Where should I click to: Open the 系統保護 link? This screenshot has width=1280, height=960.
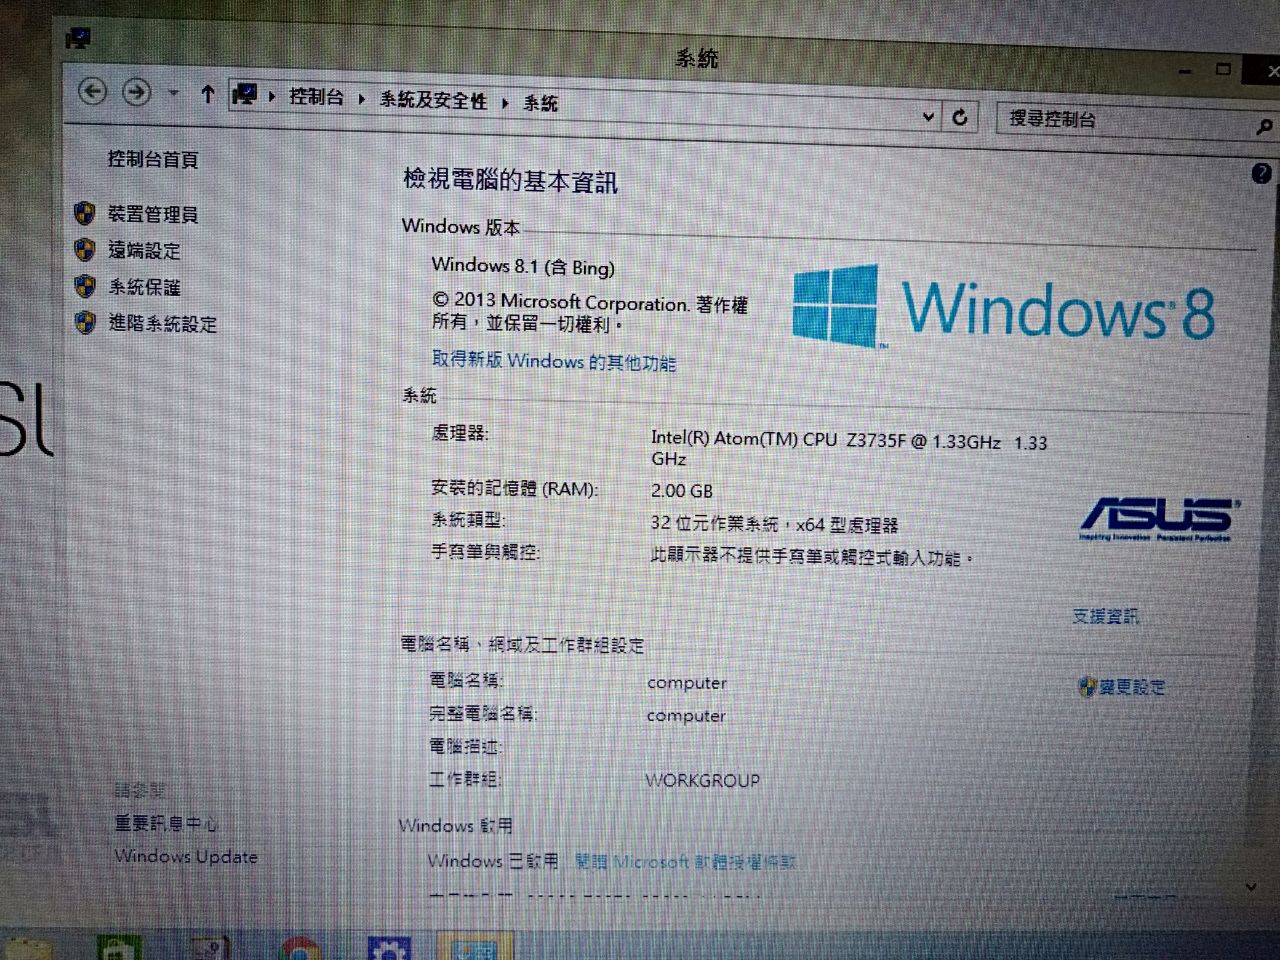pos(144,287)
